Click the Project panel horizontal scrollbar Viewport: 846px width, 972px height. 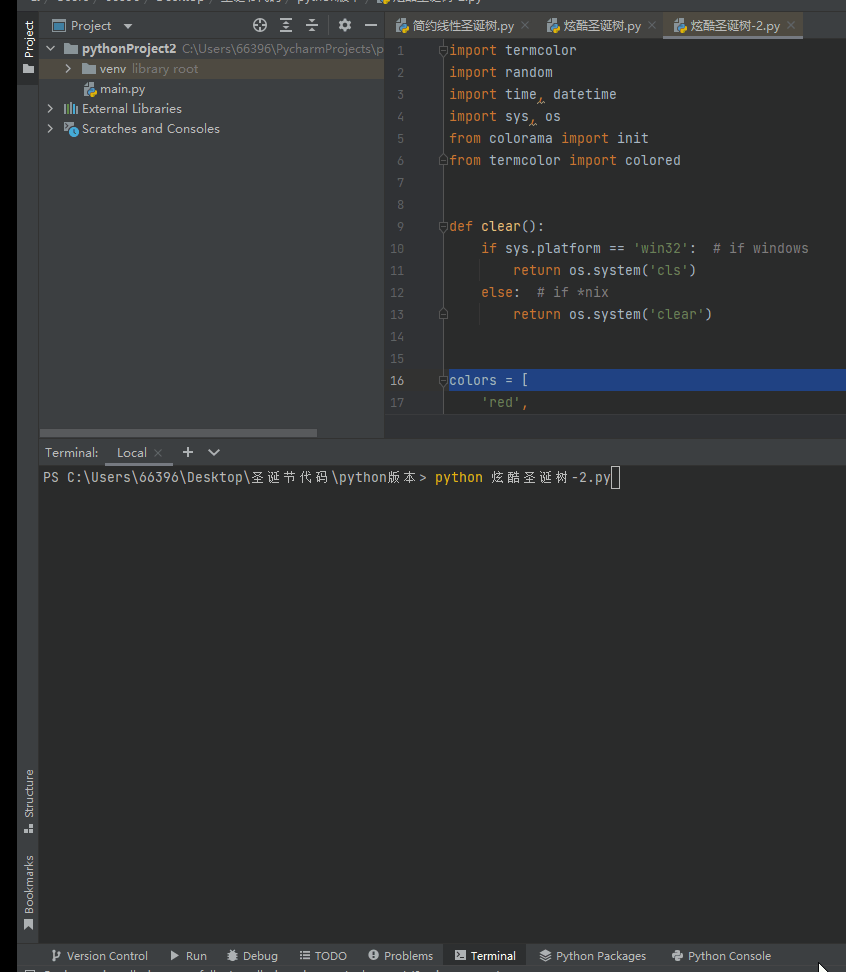pyautogui.click(x=178, y=433)
